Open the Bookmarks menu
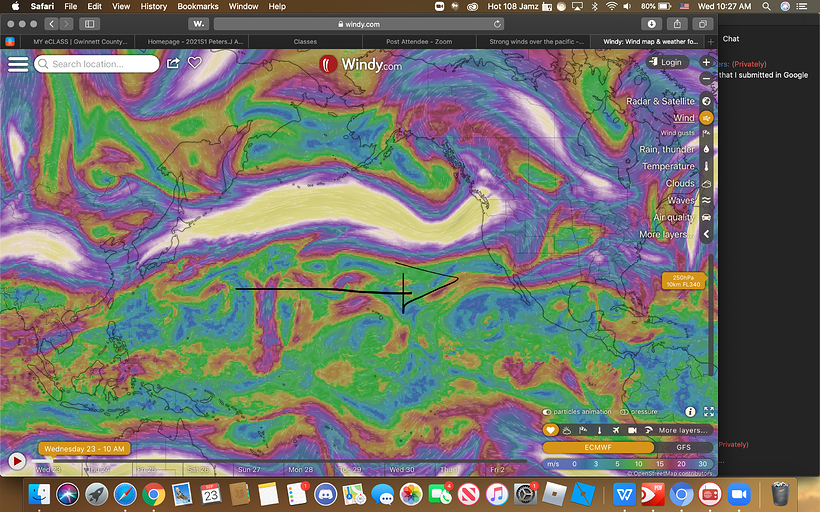This screenshot has width=820, height=512. 198,6
